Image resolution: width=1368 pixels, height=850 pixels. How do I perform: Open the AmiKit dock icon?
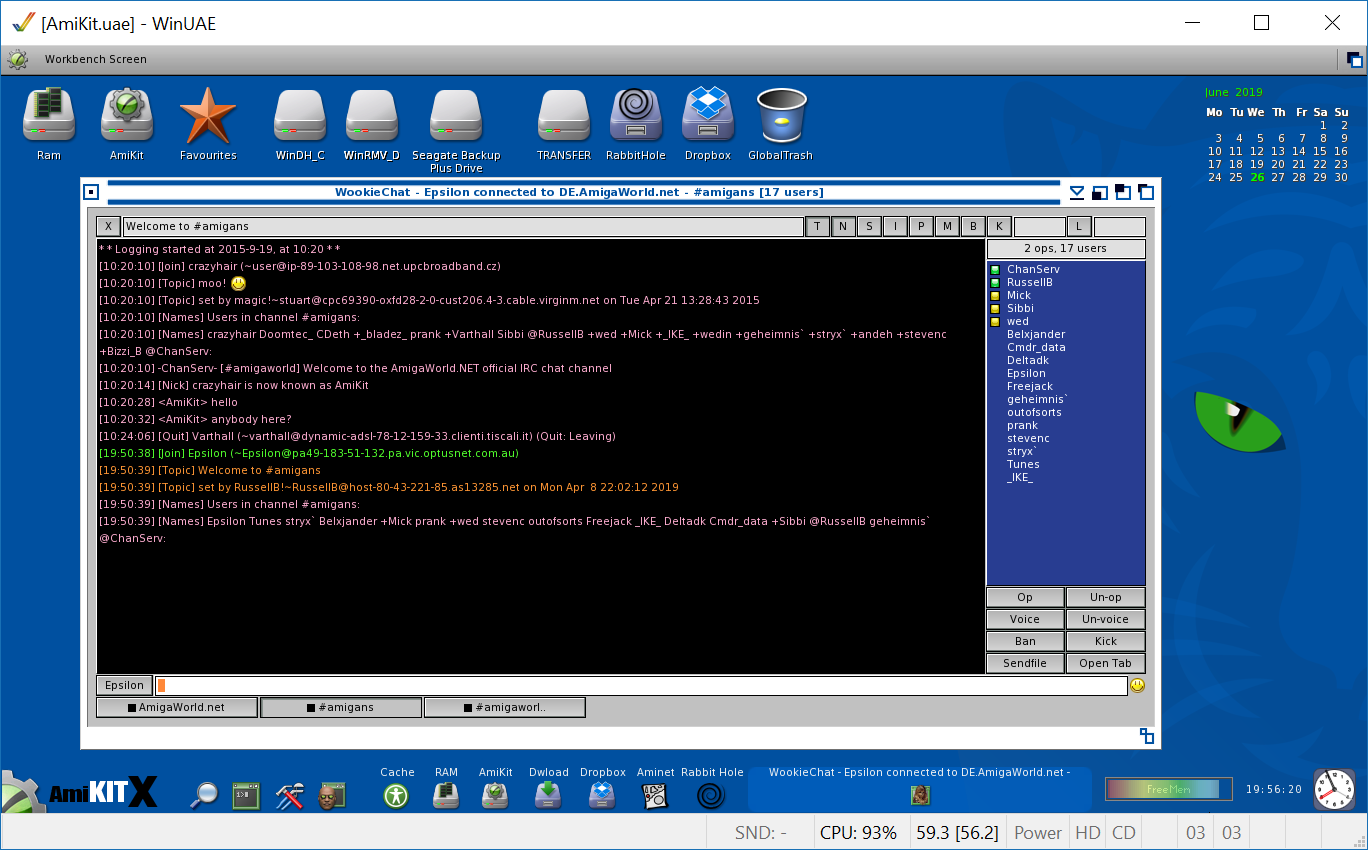pyautogui.click(x=496, y=795)
